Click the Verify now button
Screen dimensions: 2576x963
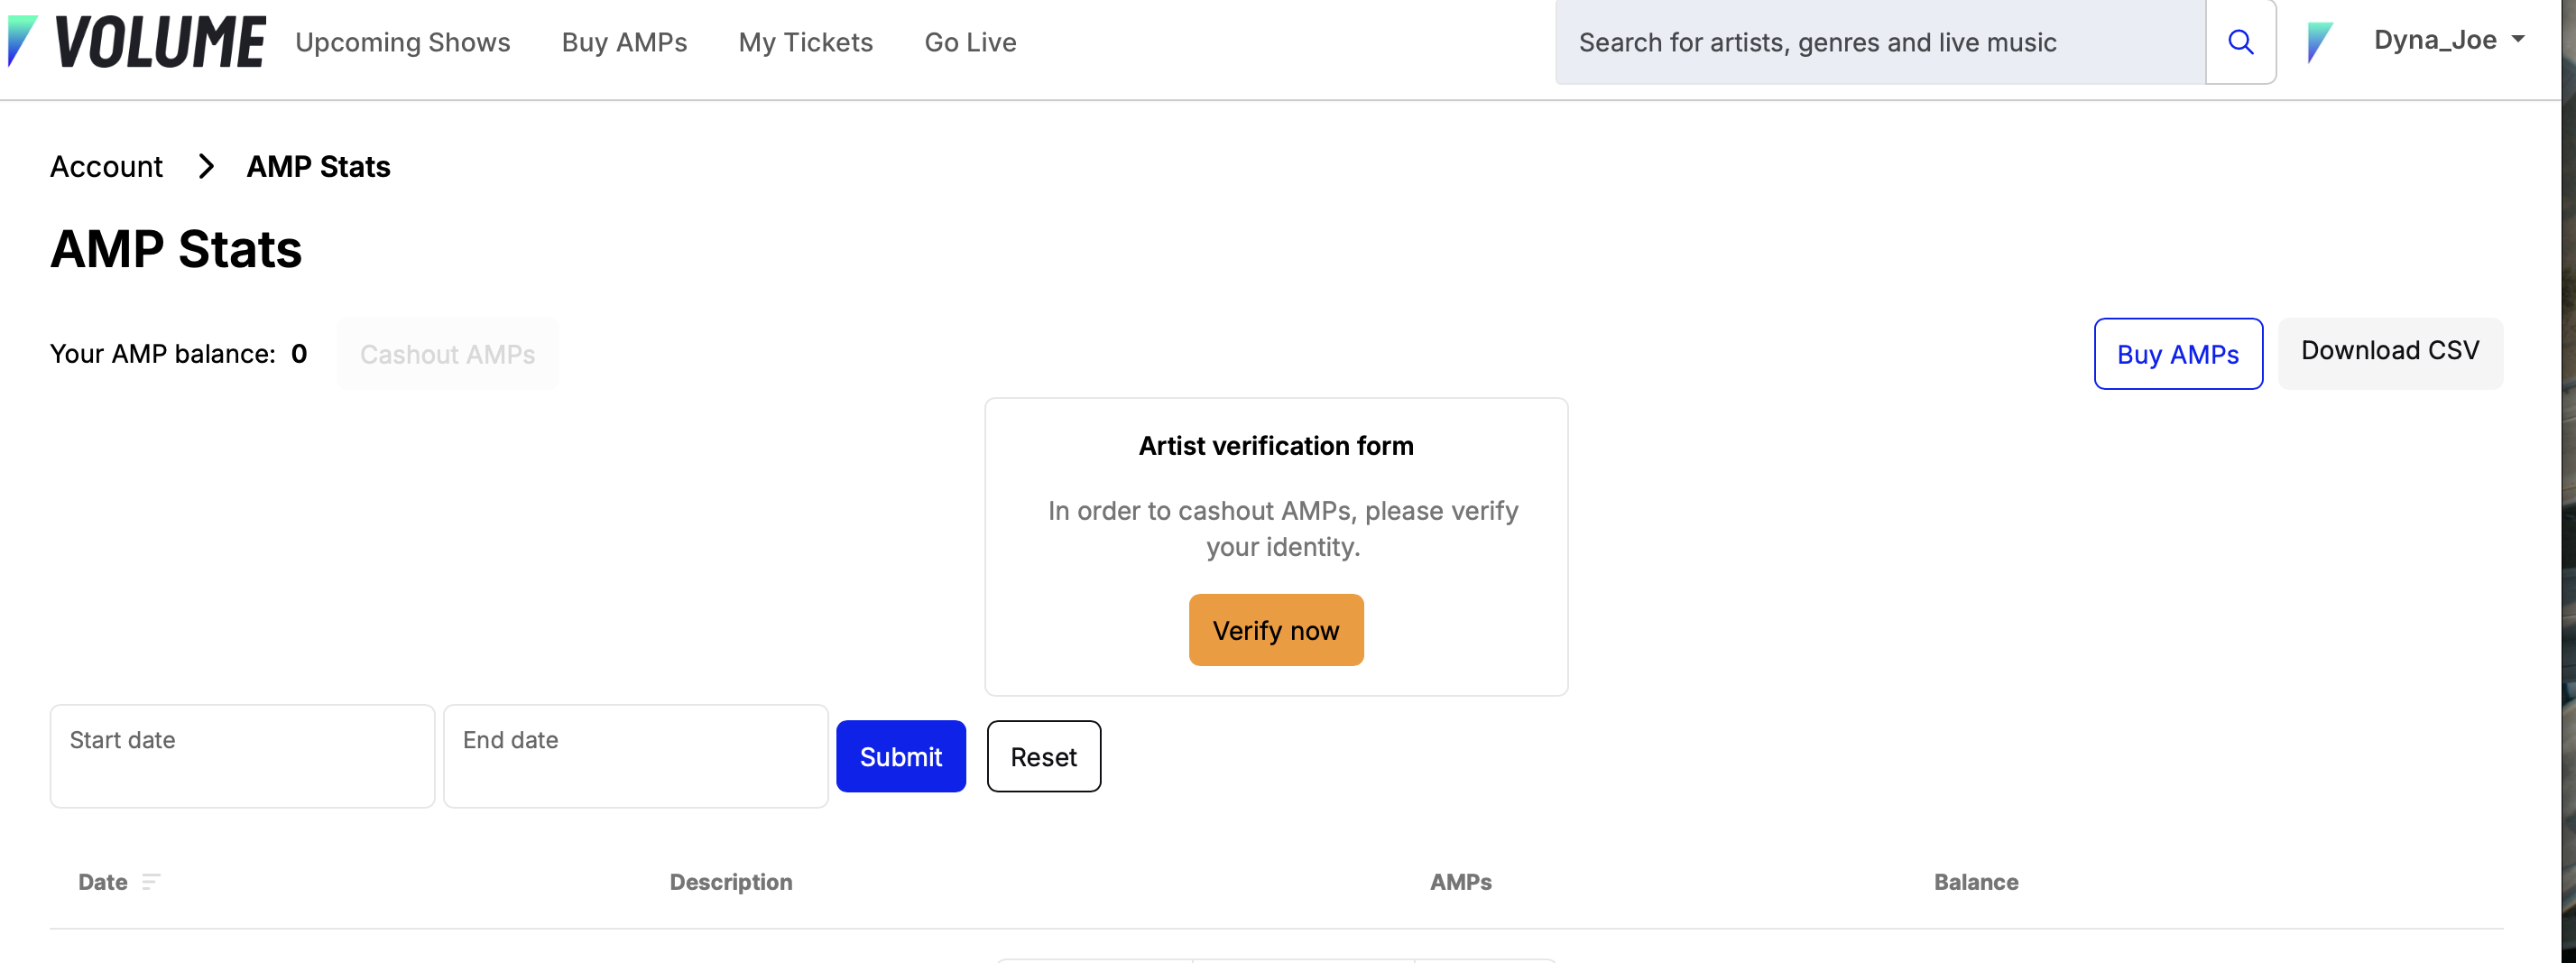pyautogui.click(x=1275, y=630)
